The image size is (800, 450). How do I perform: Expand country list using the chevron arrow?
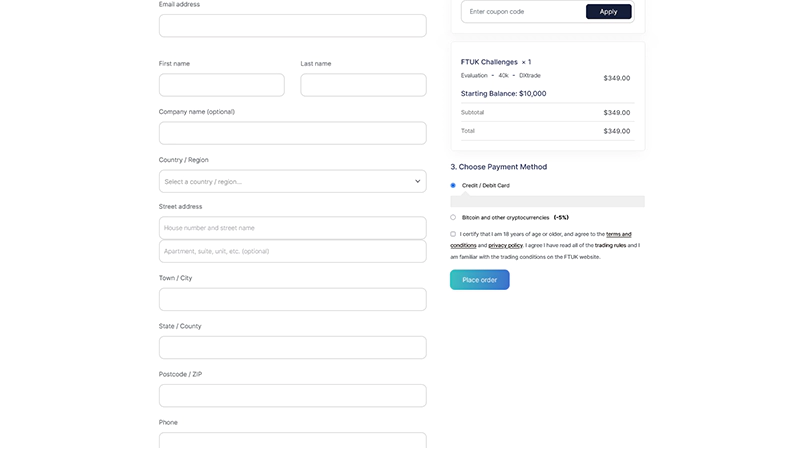pos(418,181)
